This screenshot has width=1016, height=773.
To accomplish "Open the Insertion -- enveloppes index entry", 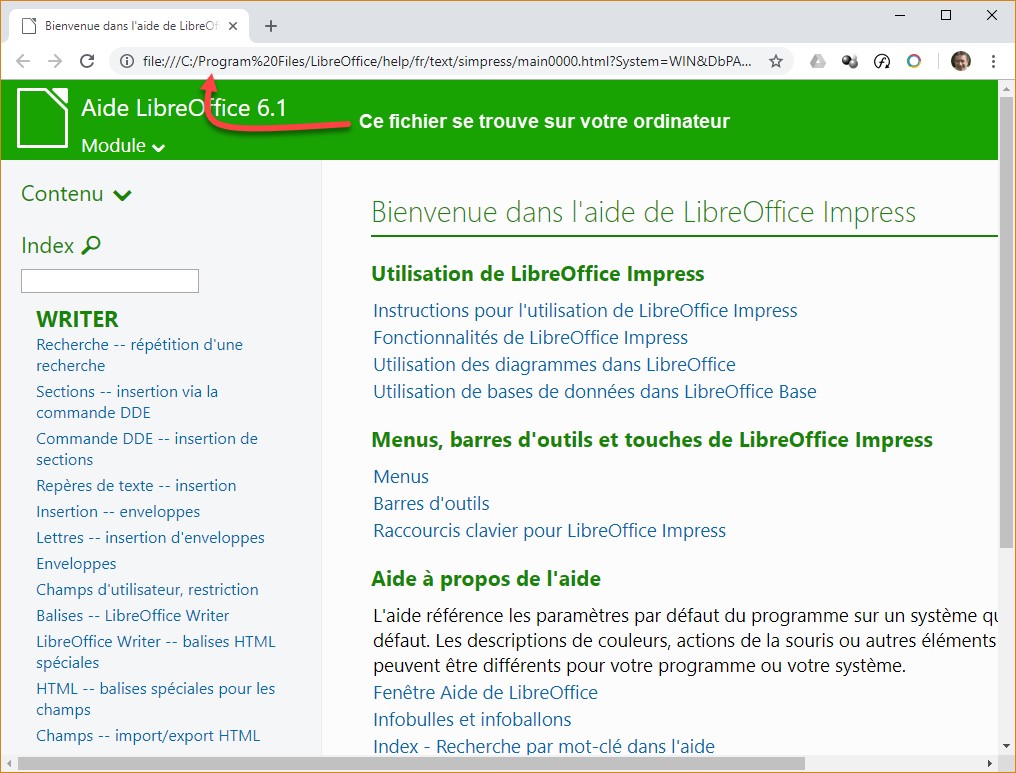I will click(x=118, y=512).
